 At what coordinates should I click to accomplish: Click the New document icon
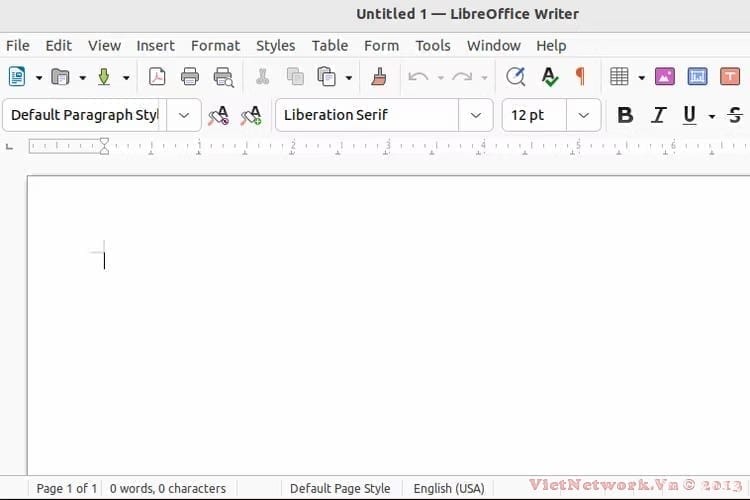click(x=17, y=77)
